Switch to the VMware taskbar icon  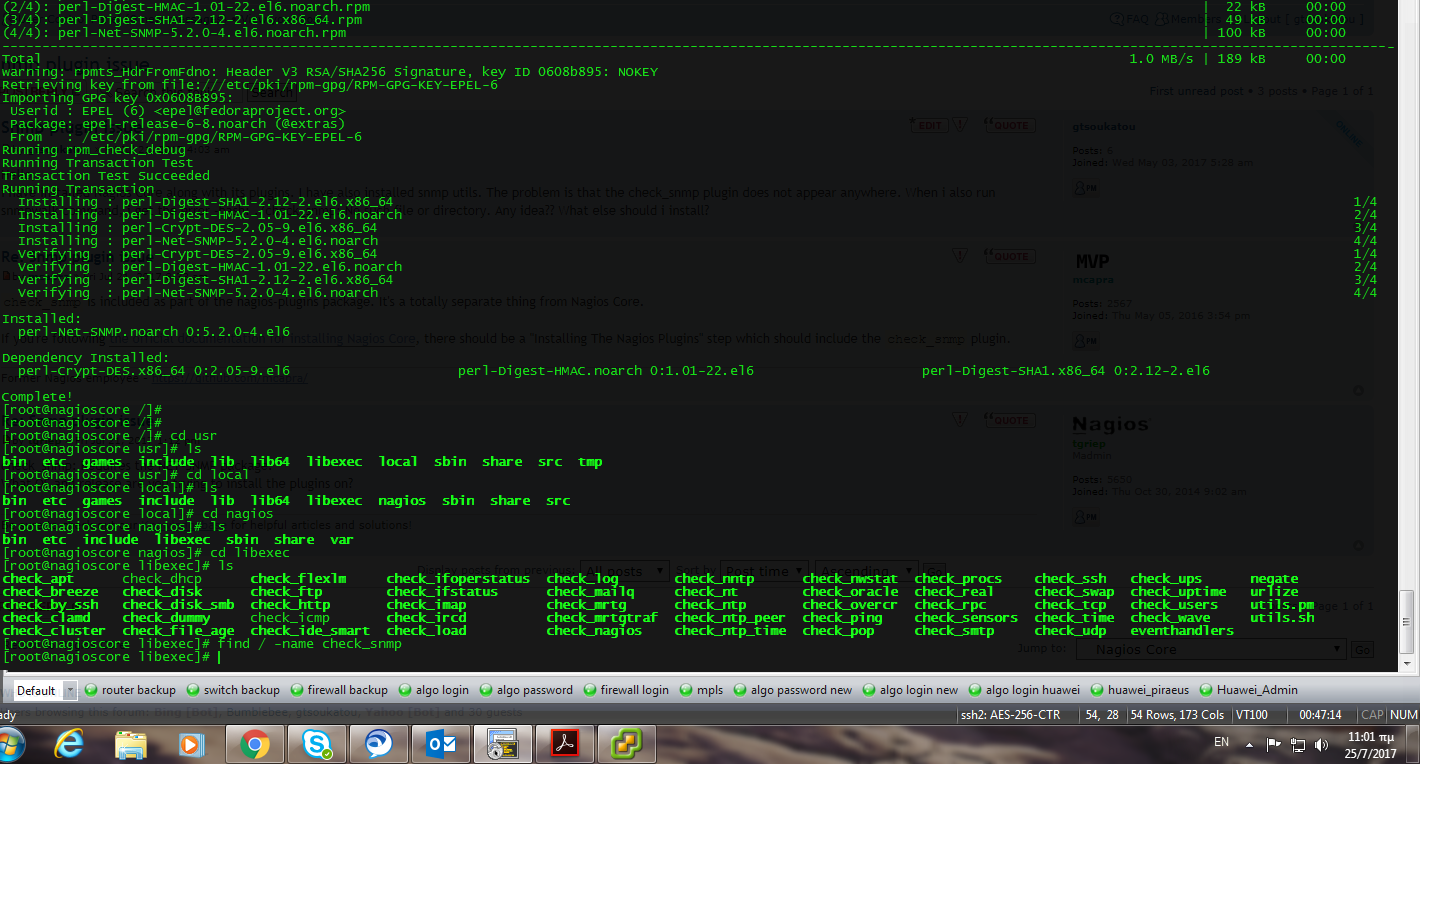point(627,744)
